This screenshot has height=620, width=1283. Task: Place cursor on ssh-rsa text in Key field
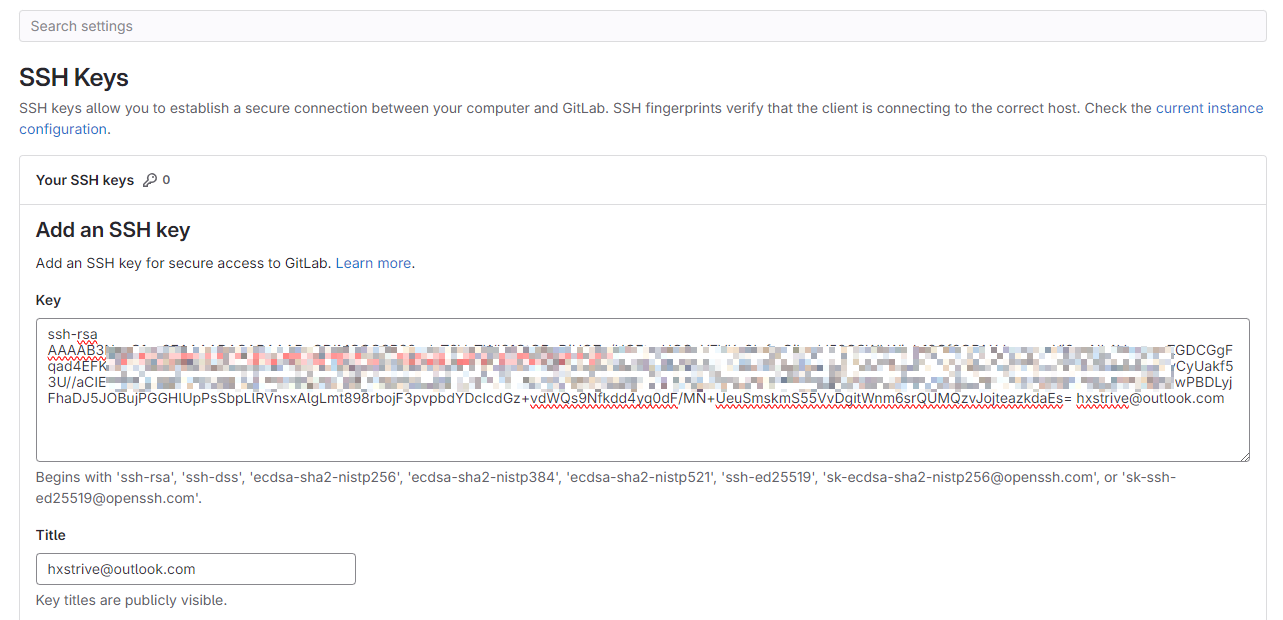(72, 334)
